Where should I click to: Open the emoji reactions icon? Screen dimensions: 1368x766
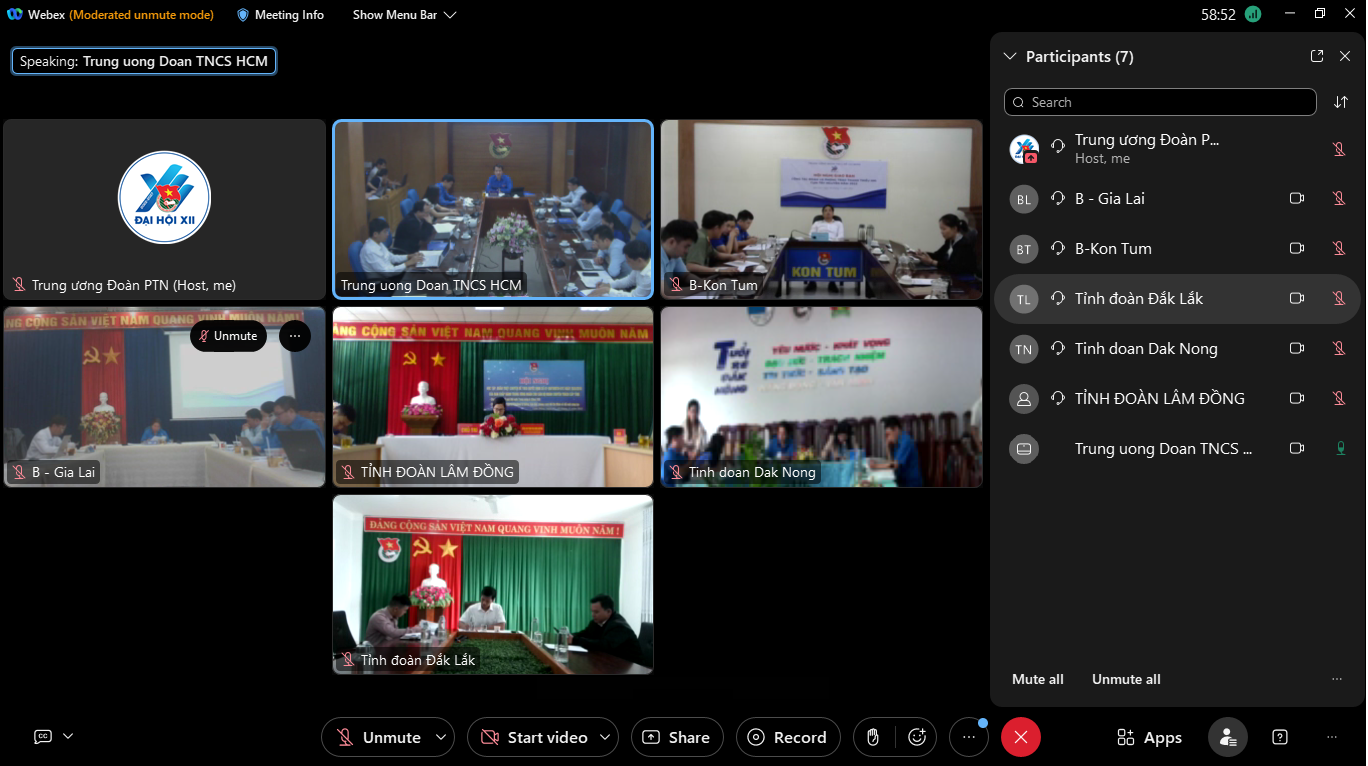[x=916, y=737]
